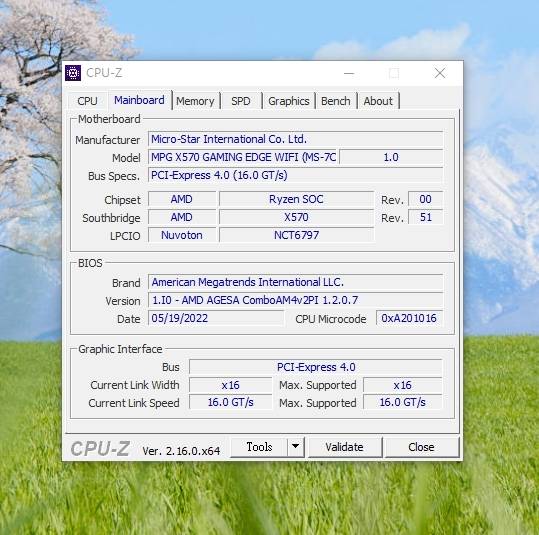Click the Ver. 2.16.0.x64 version text
The height and width of the screenshot is (535, 539).
[181, 450]
